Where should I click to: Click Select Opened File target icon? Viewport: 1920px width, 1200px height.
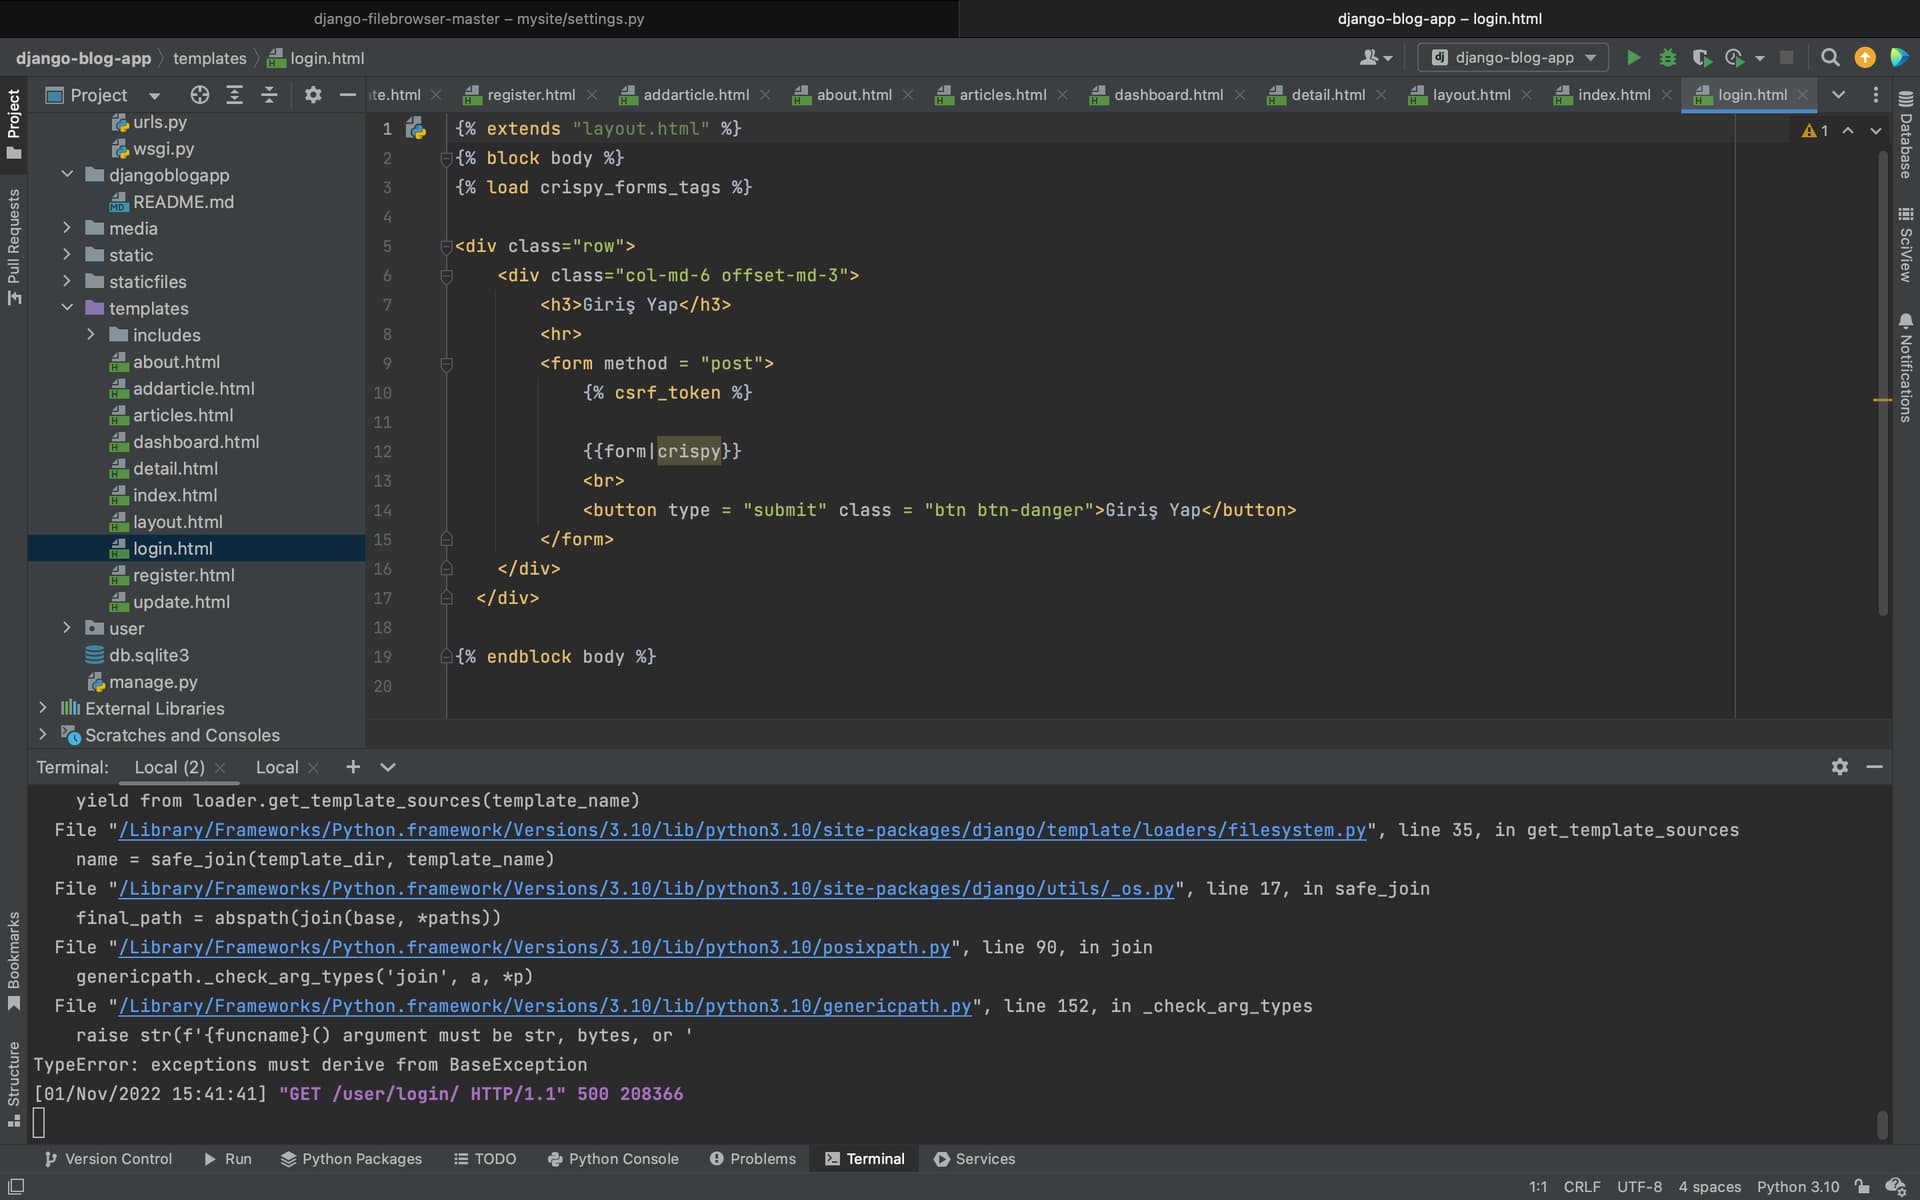point(200,95)
